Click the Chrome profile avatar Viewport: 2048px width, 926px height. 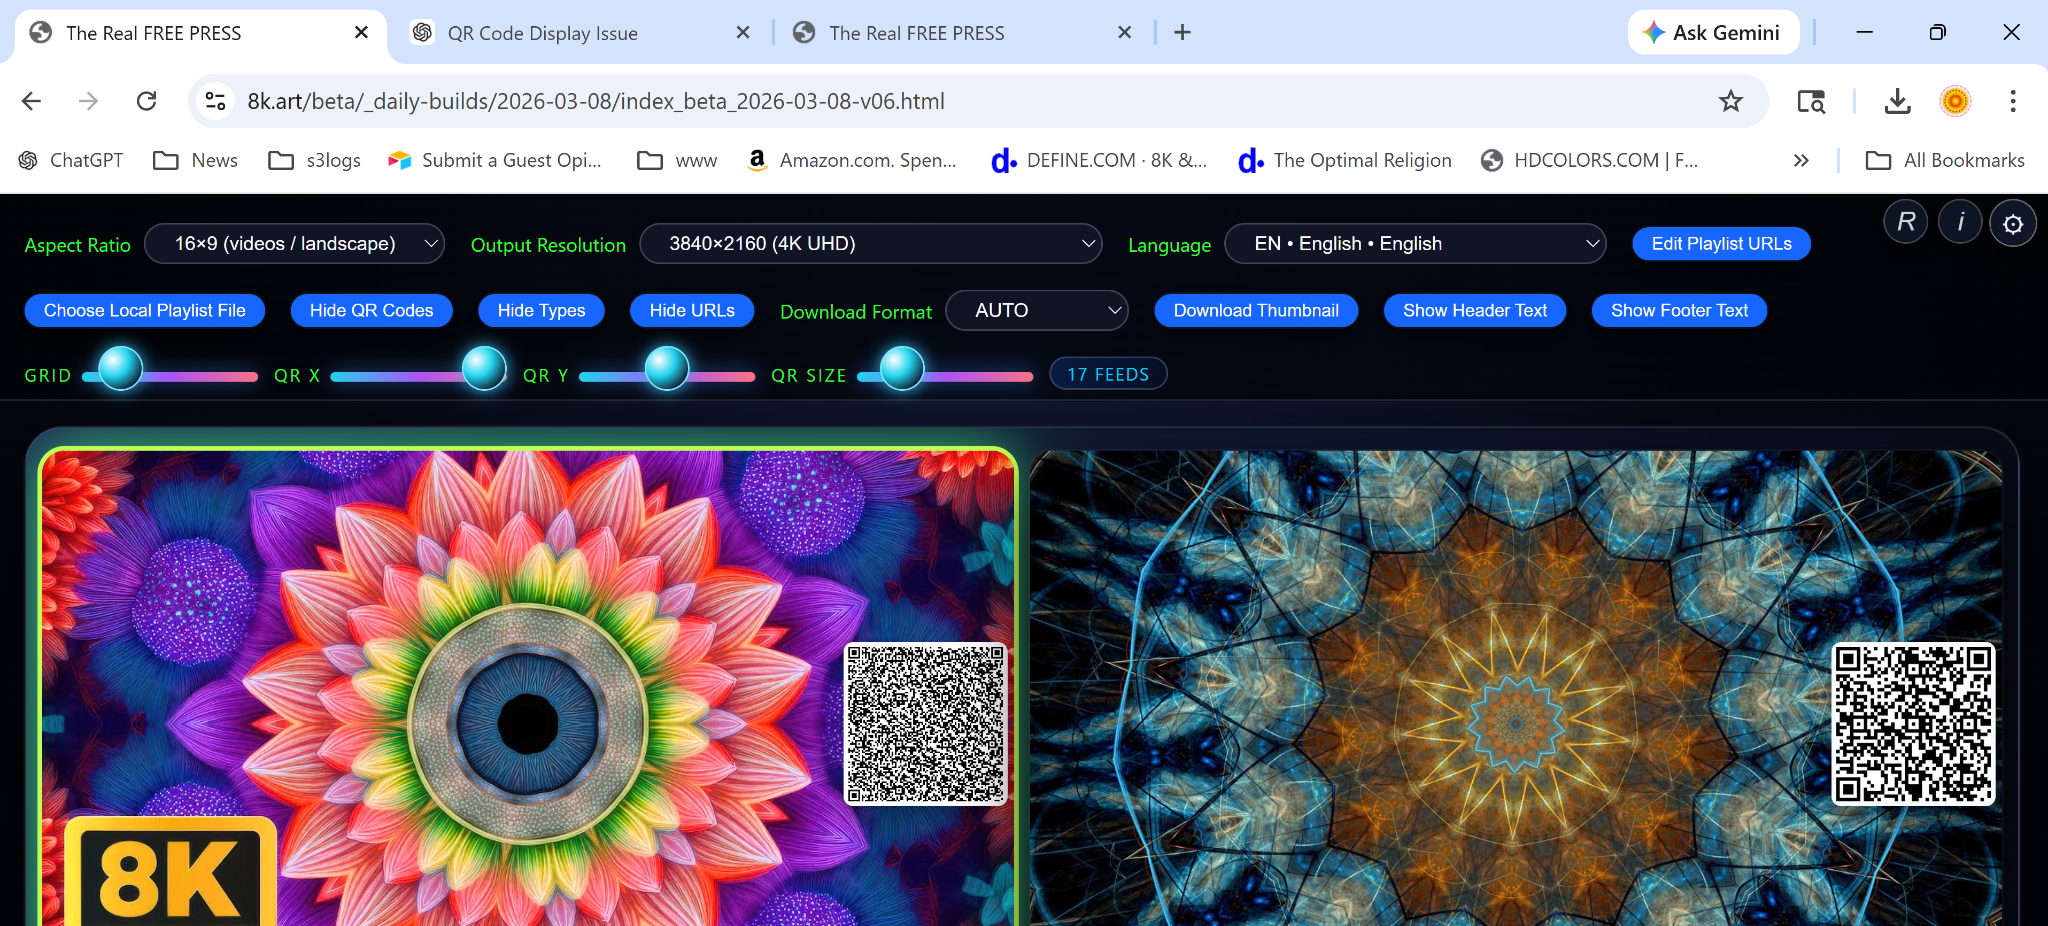pyautogui.click(x=1955, y=101)
